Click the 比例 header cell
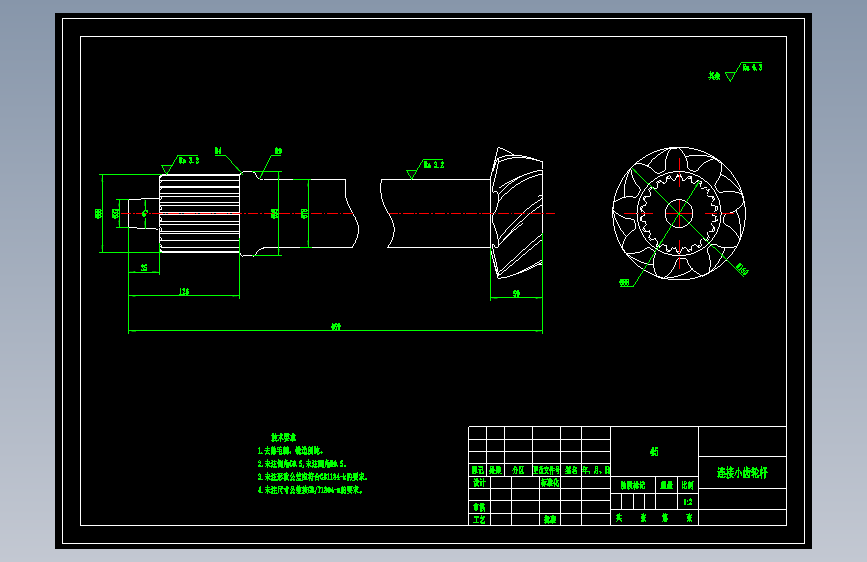The image size is (867, 562). 687,485
